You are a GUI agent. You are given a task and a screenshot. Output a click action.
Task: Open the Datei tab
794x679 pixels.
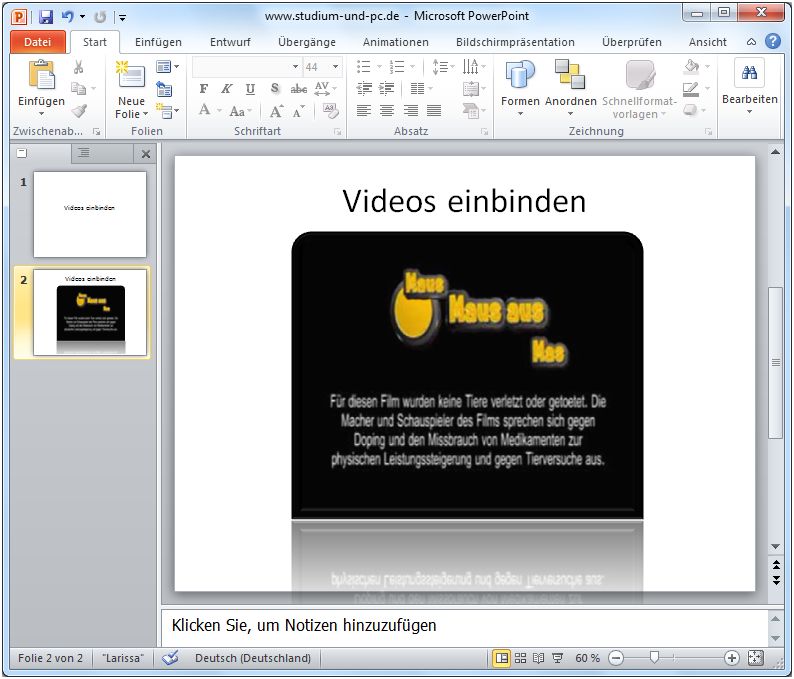point(37,42)
